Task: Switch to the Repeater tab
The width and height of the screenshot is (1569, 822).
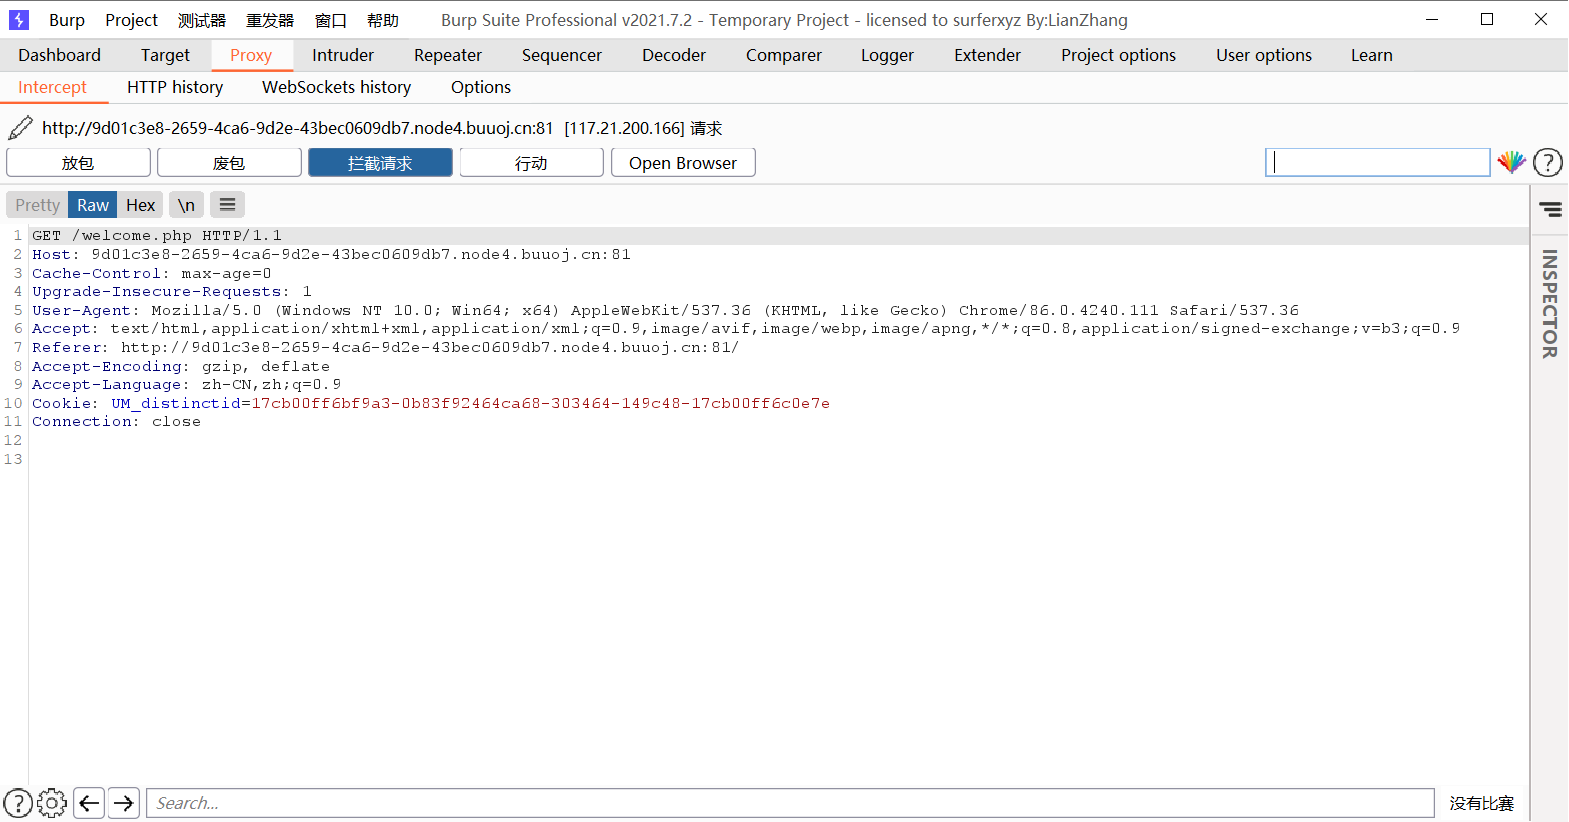Action: 448,55
